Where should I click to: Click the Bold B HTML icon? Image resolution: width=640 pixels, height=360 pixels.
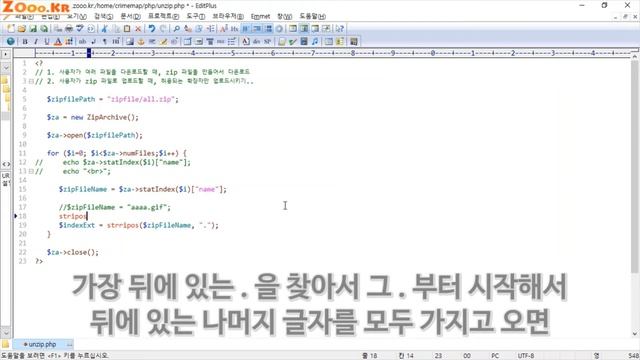point(25,41)
